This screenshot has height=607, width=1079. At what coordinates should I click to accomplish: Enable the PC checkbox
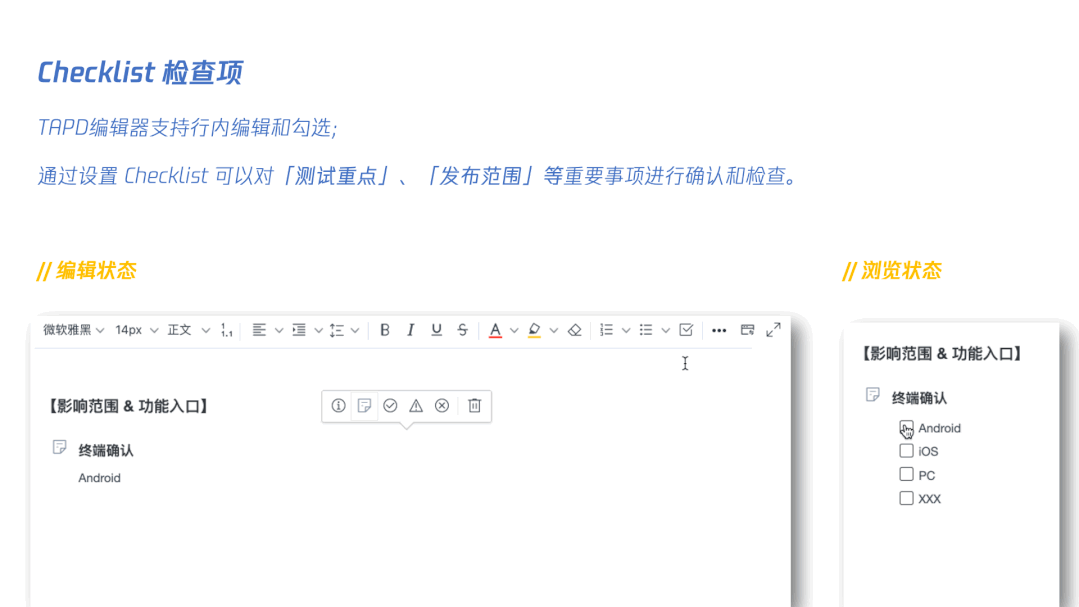[906, 474]
